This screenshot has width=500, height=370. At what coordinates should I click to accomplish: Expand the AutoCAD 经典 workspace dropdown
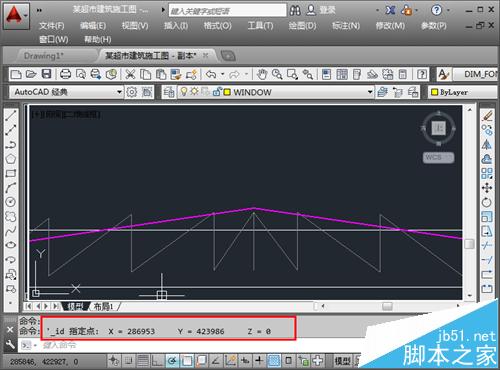pyautogui.click(x=119, y=92)
